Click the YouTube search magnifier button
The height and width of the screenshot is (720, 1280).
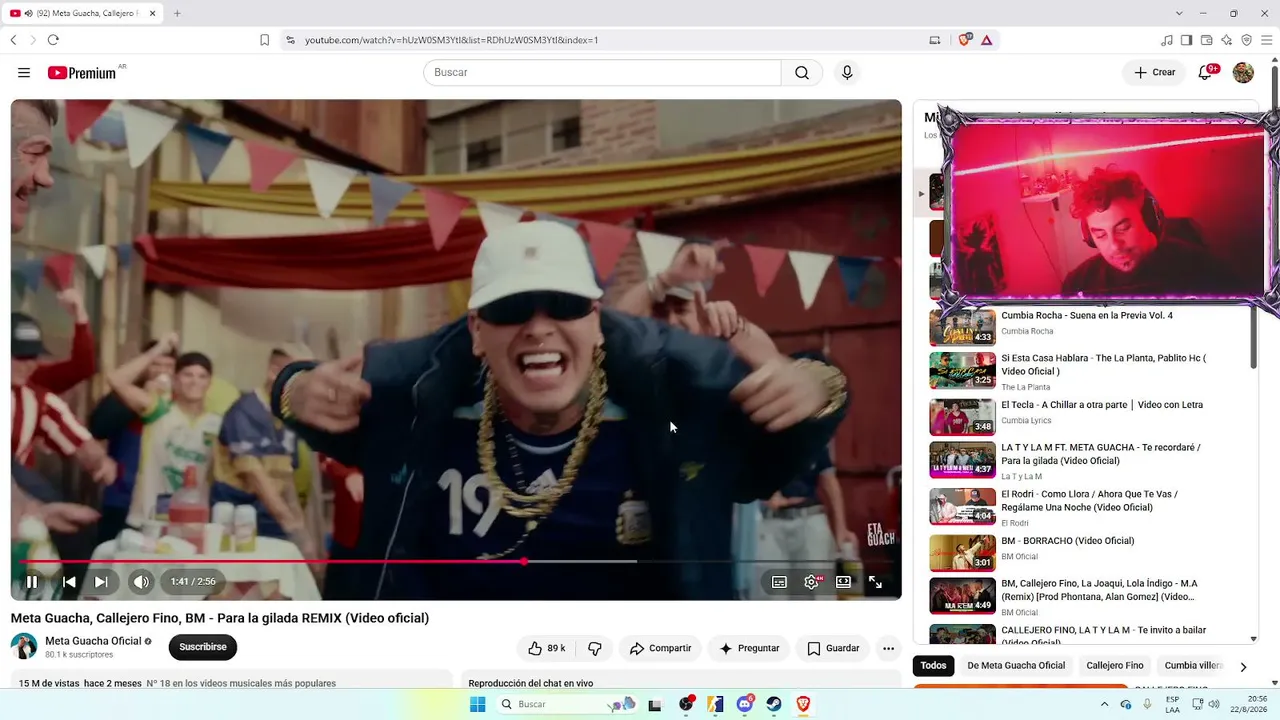click(802, 73)
